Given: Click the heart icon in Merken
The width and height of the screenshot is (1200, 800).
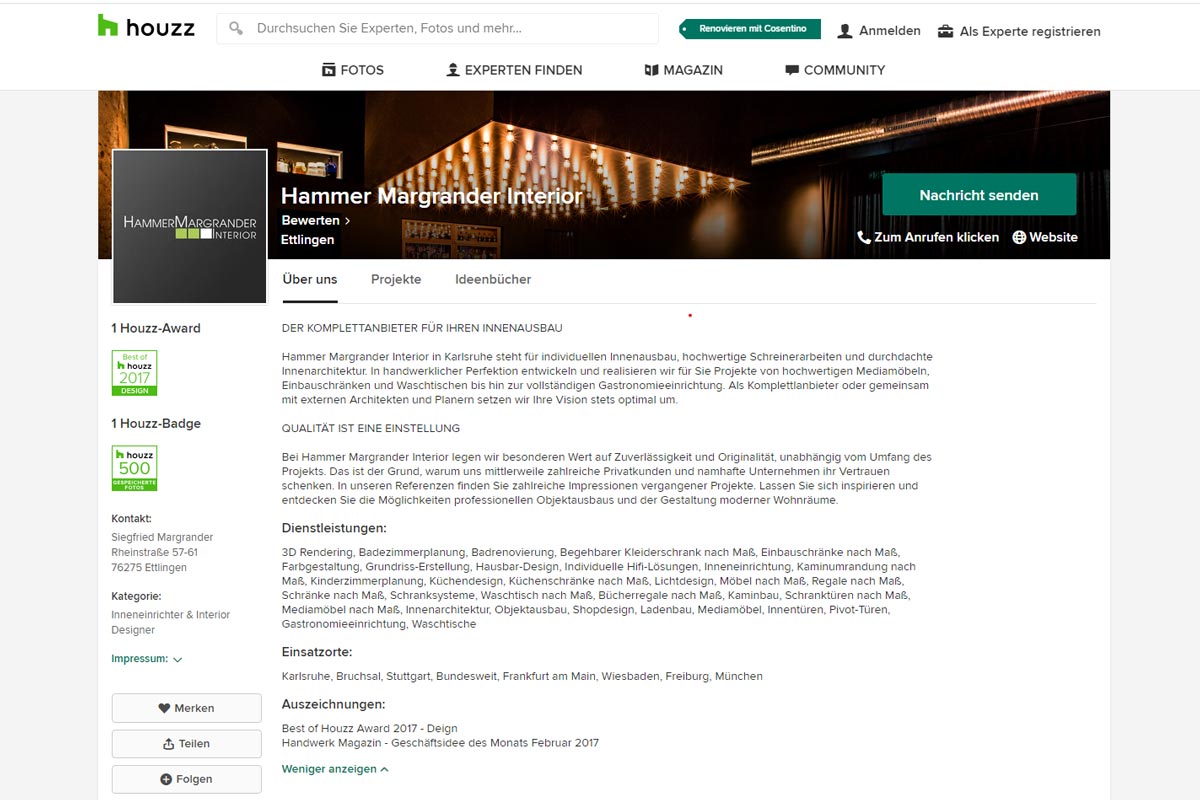Looking at the screenshot, I should coord(164,708).
